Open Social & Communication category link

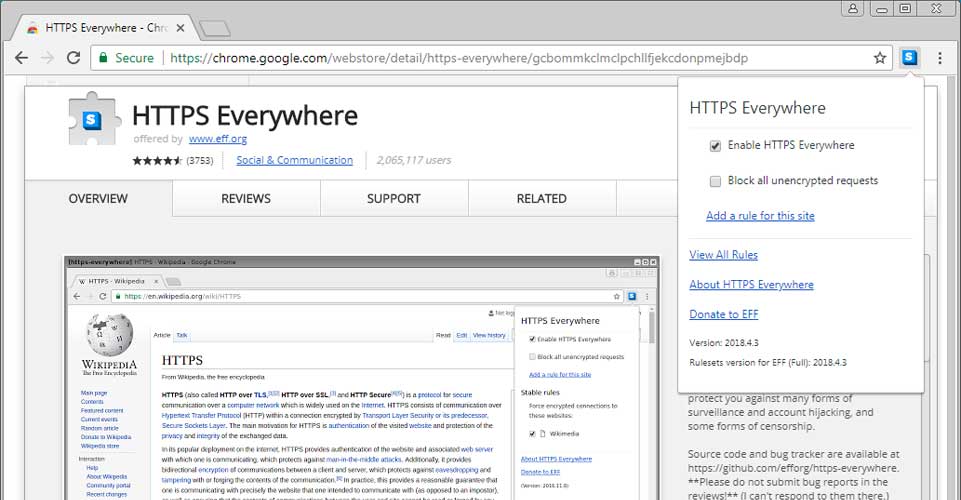pos(295,161)
